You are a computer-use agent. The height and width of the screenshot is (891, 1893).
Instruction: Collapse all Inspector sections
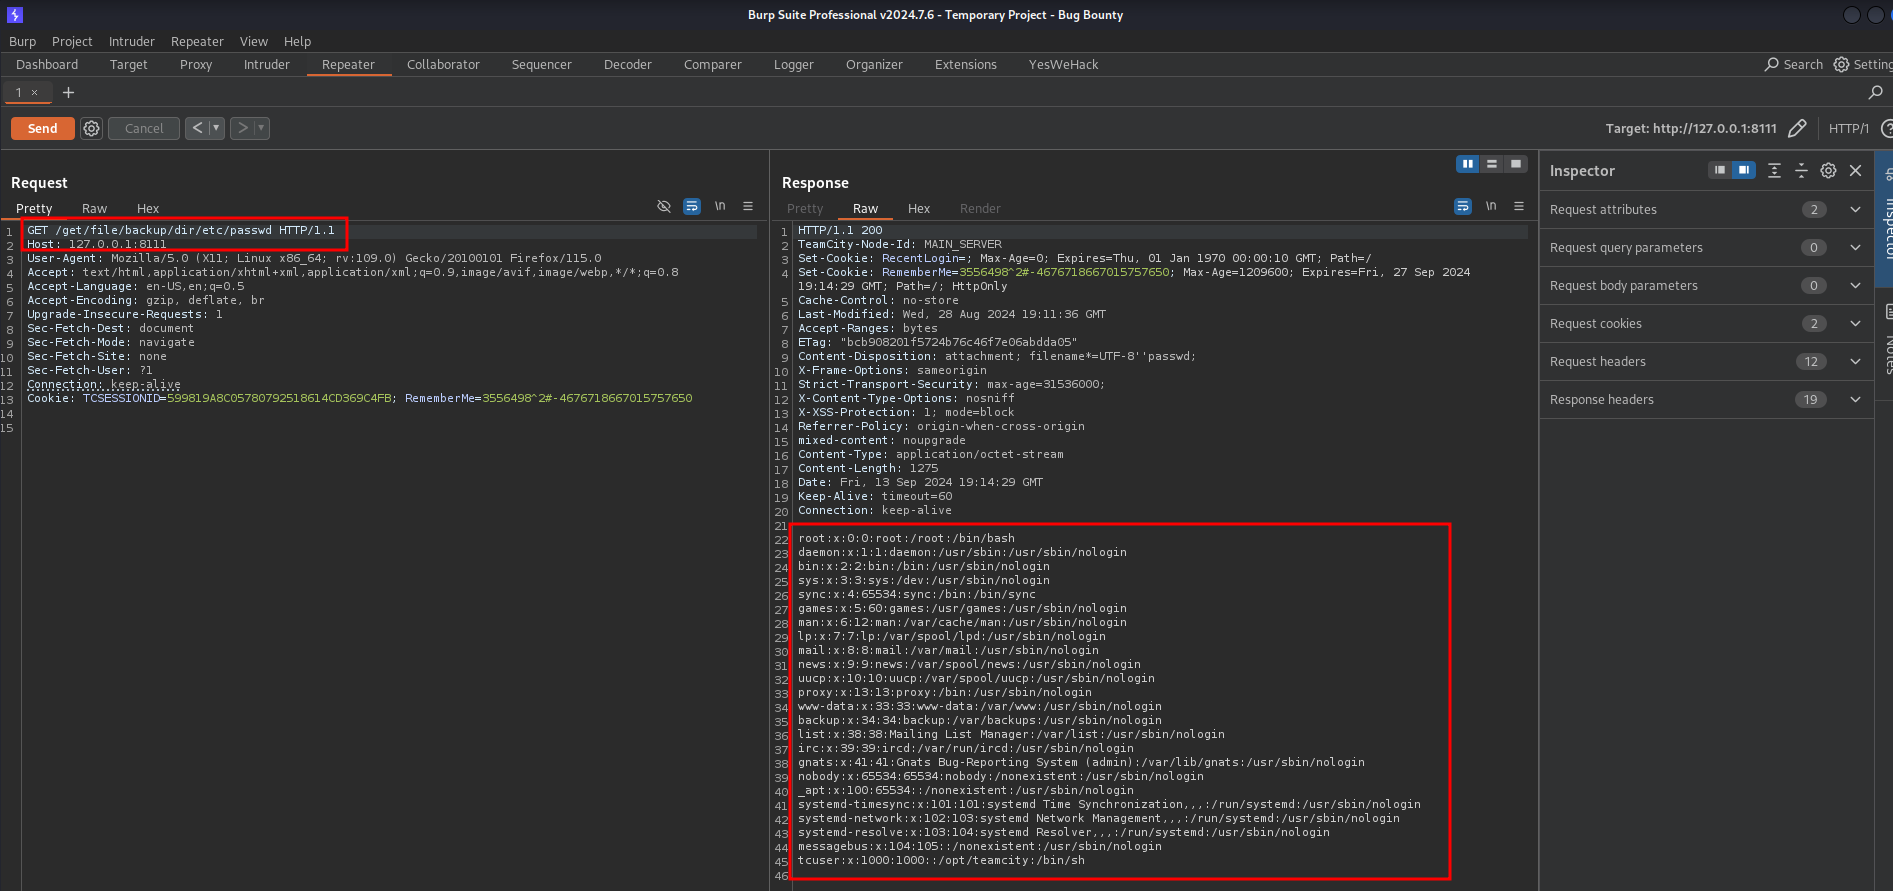pos(1801,170)
